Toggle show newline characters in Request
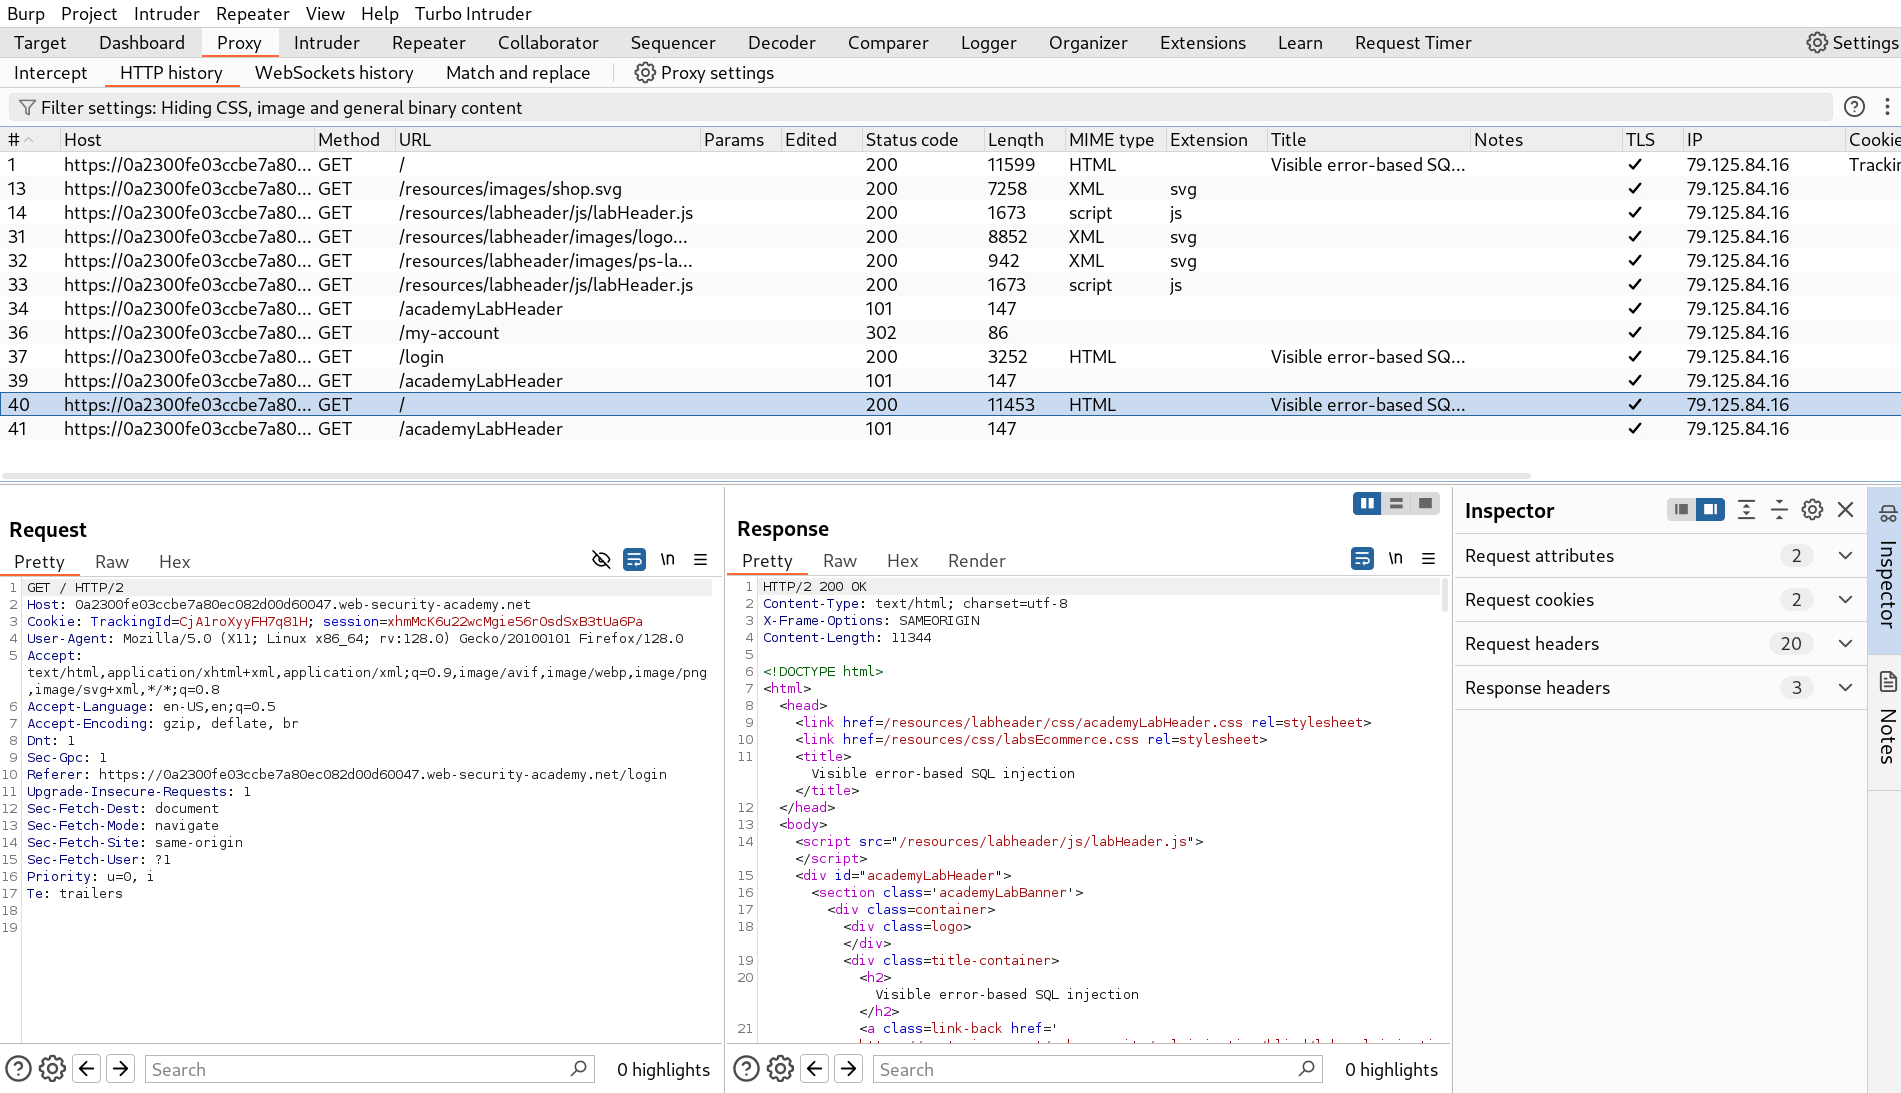 click(668, 560)
